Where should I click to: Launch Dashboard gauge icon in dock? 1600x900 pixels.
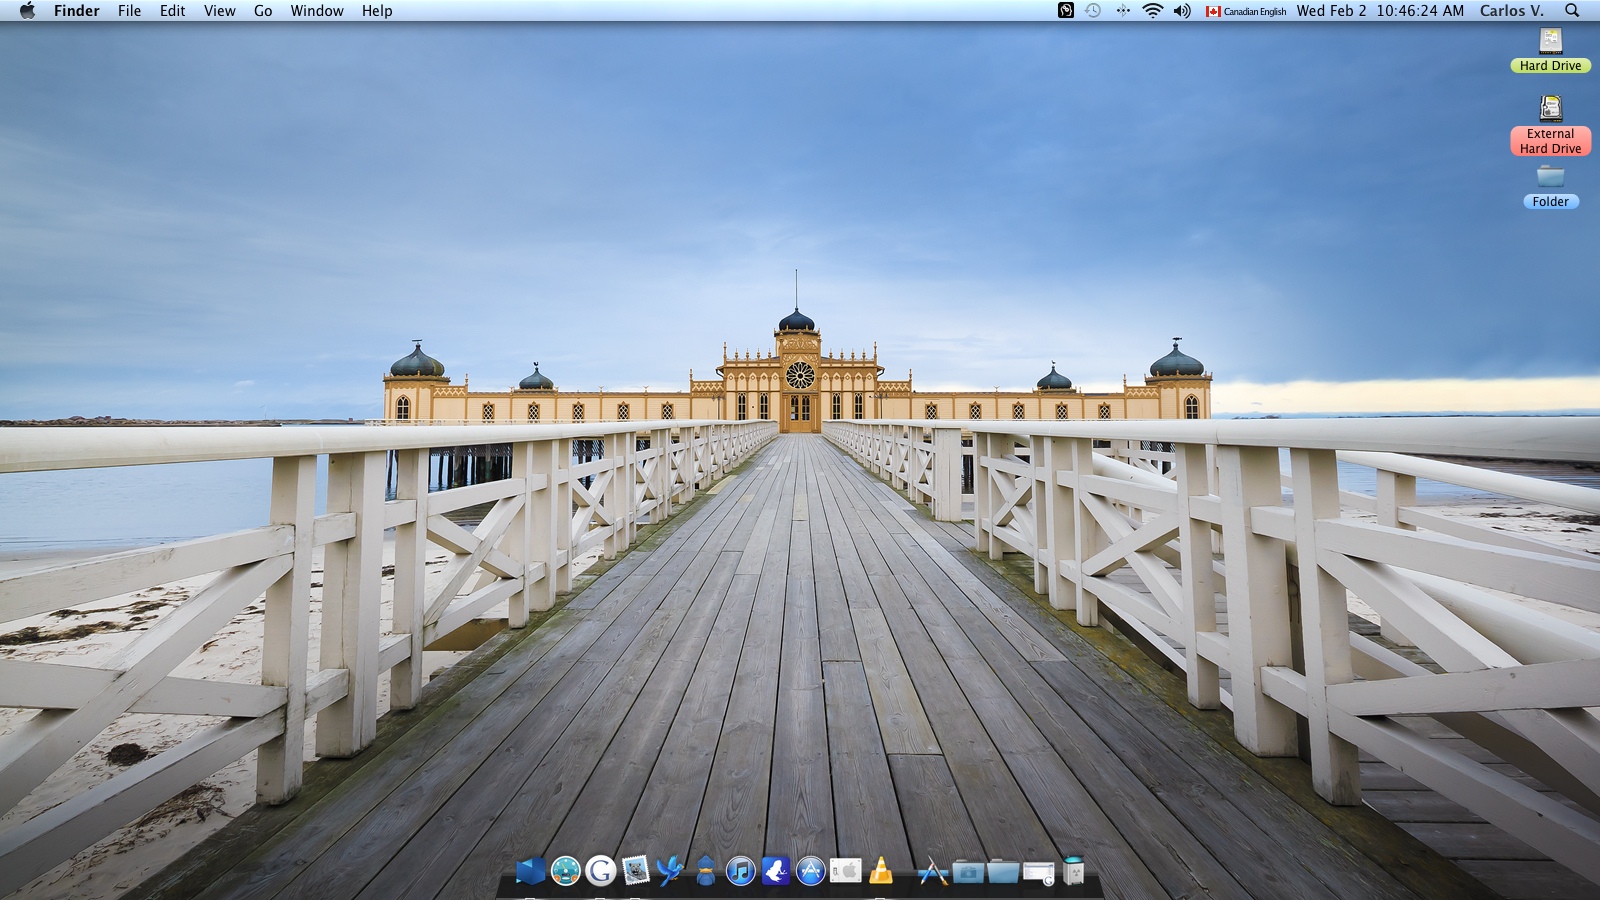[566, 871]
